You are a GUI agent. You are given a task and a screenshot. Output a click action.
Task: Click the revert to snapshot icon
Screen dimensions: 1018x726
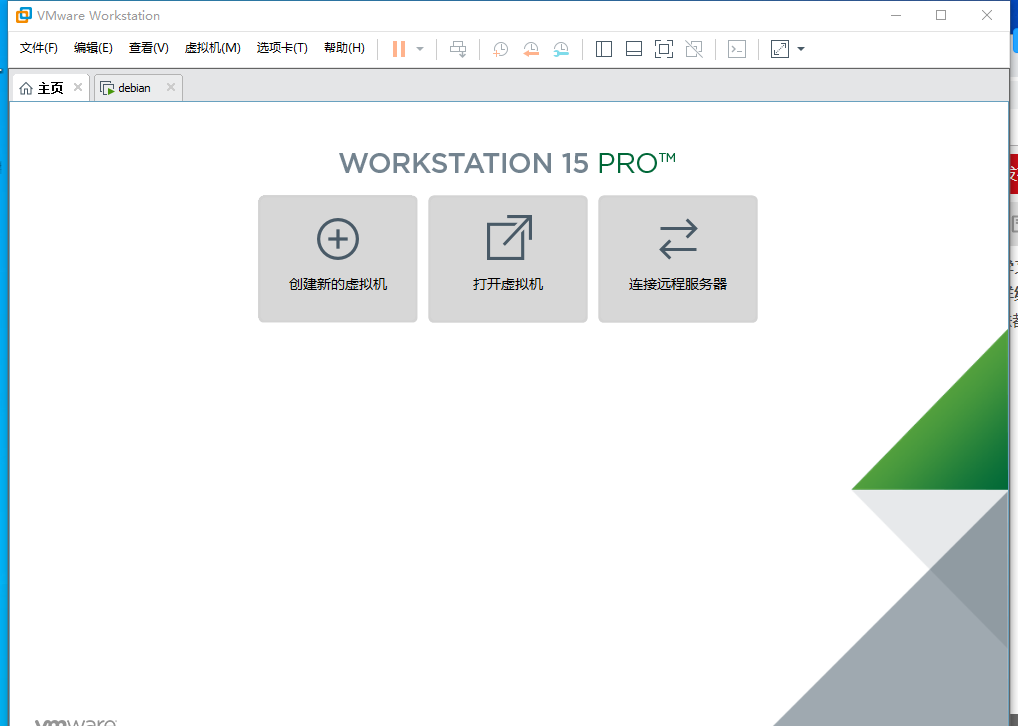[531, 49]
